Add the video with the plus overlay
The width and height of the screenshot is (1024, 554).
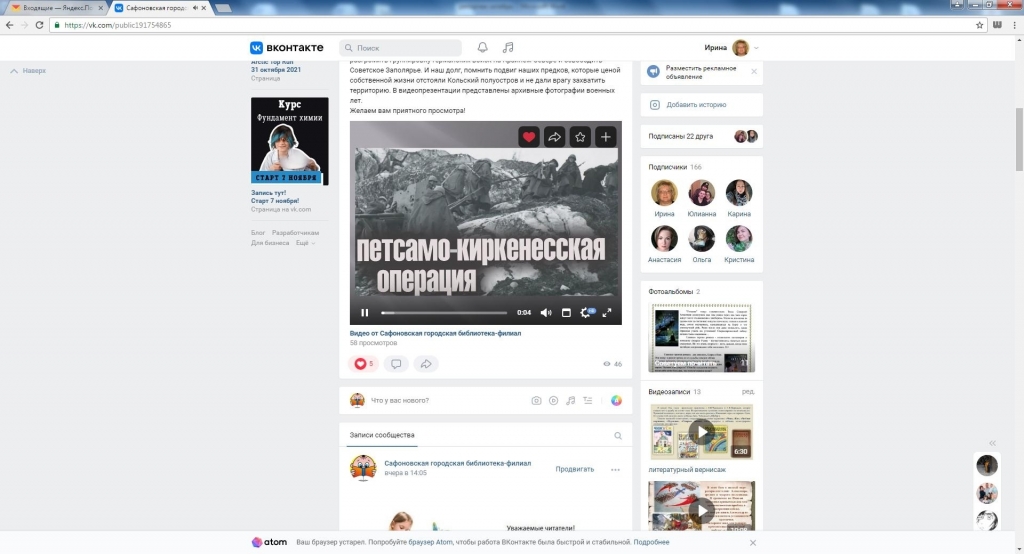coord(605,137)
